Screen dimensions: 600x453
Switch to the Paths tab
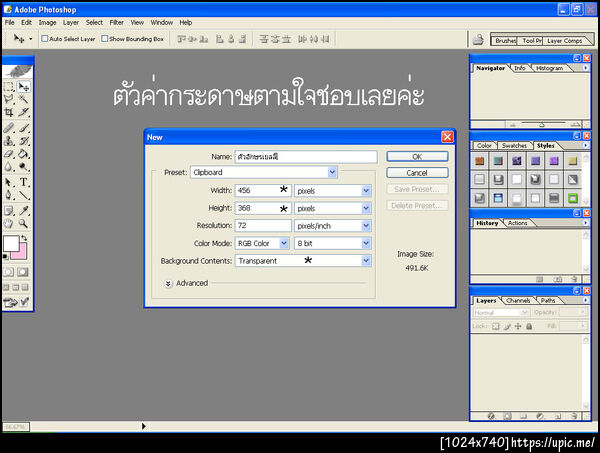[548, 300]
